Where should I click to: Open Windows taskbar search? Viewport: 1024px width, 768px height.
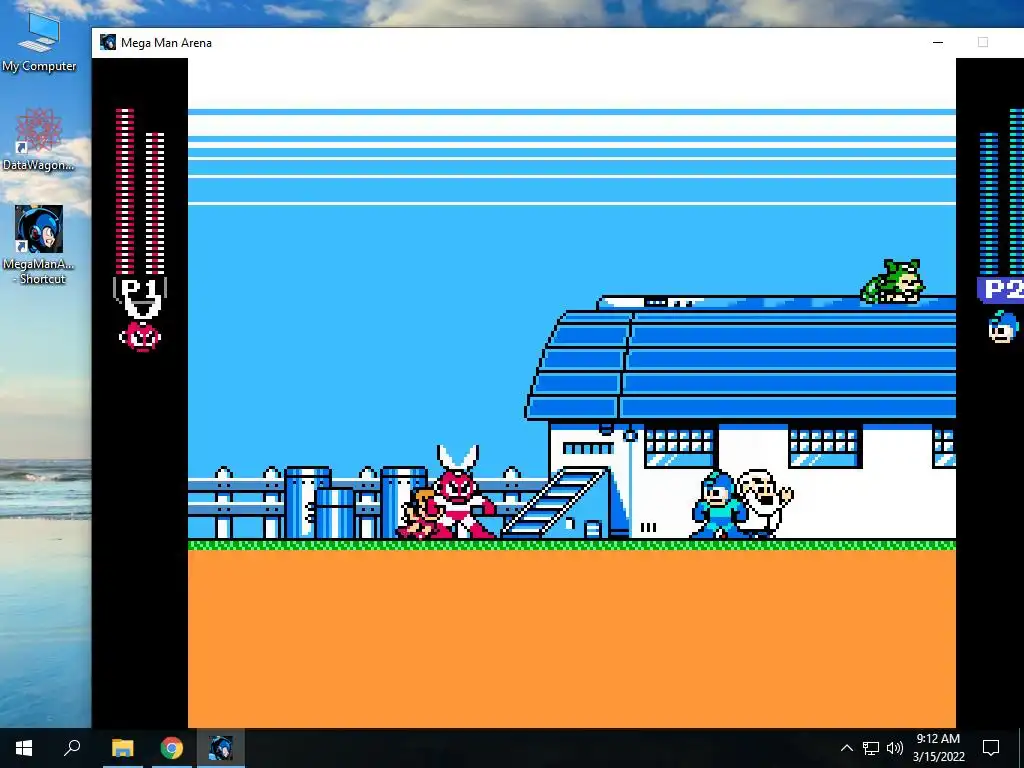click(72, 748)
